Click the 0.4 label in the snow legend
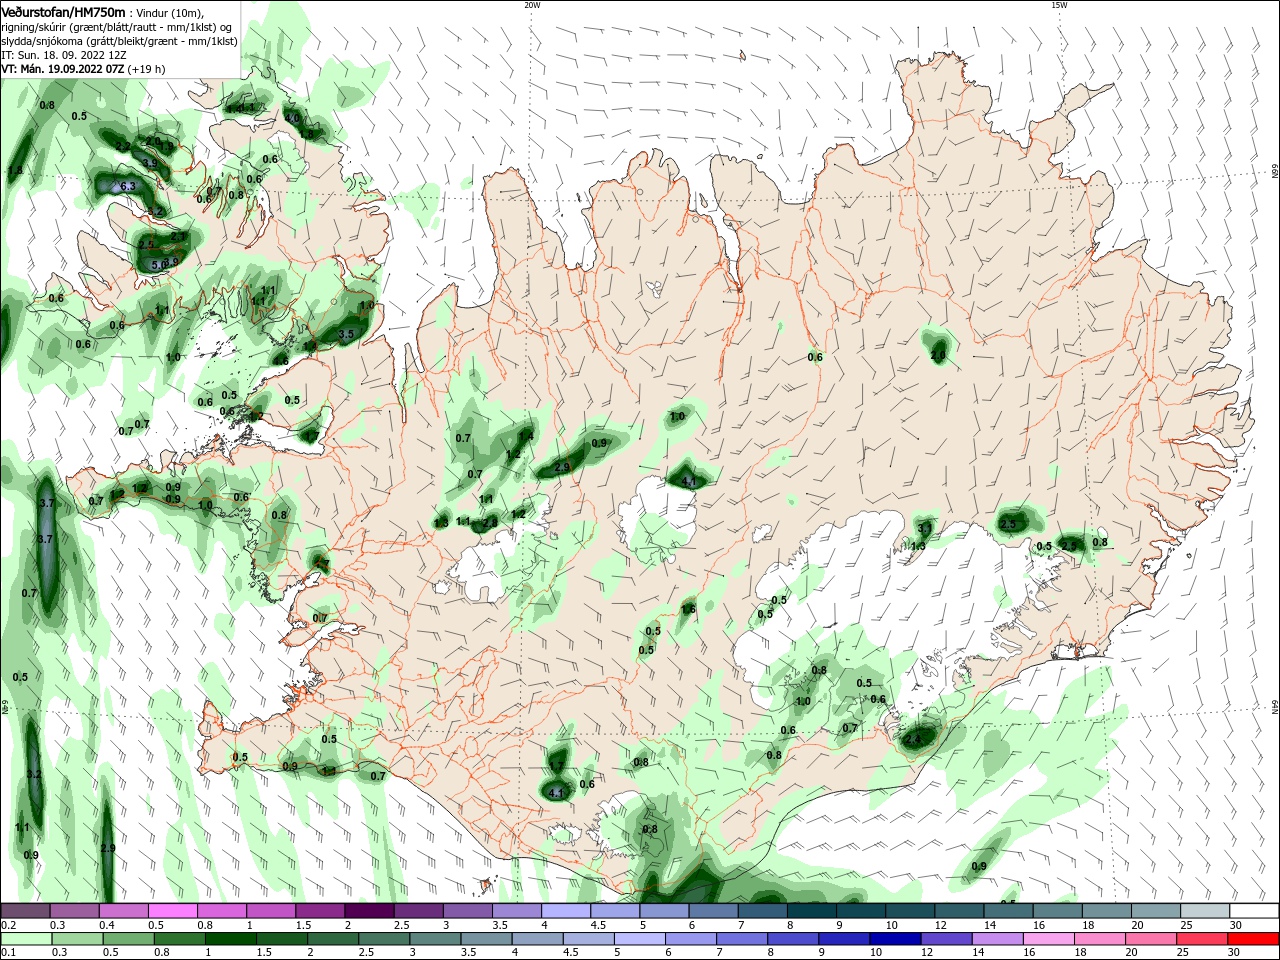The height and width of the screenshot is (960, 1280). pyautogui.click(x=107, y=925)
